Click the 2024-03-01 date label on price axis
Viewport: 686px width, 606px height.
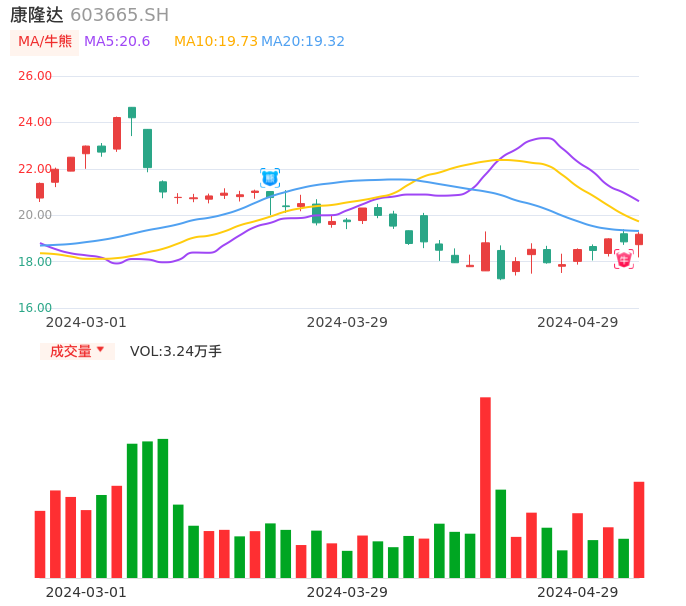coord(86,322)
